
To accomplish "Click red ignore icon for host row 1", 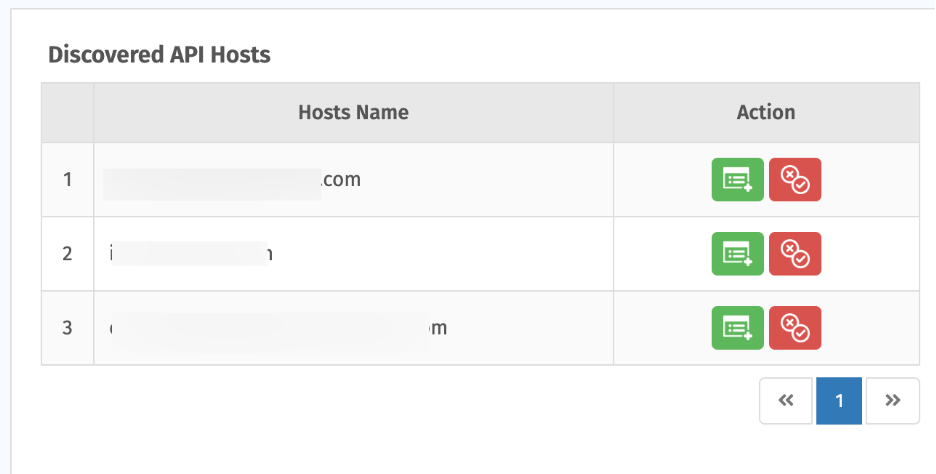I will tap(795, 180).
